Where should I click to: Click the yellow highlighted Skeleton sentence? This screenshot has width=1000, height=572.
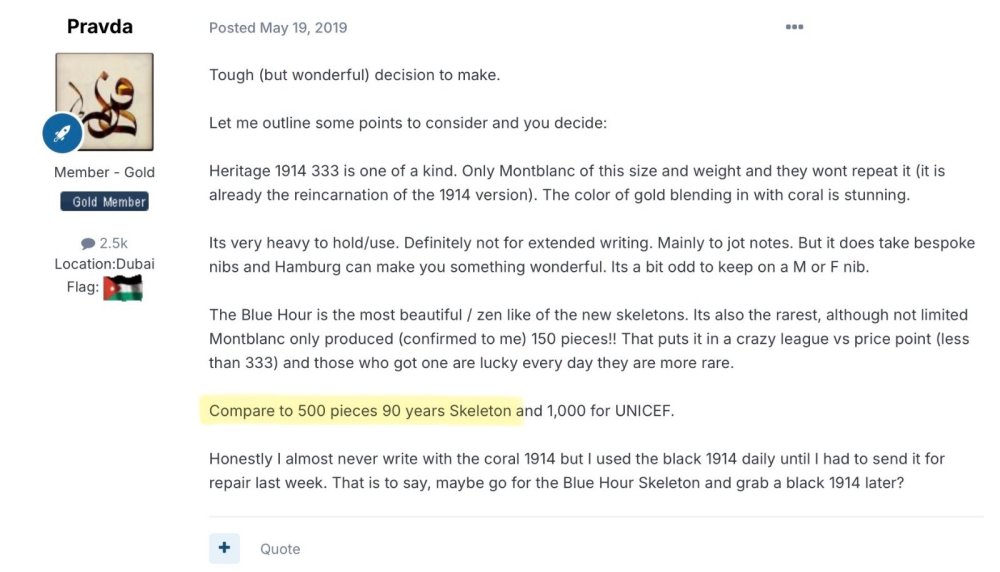[360, 411]
